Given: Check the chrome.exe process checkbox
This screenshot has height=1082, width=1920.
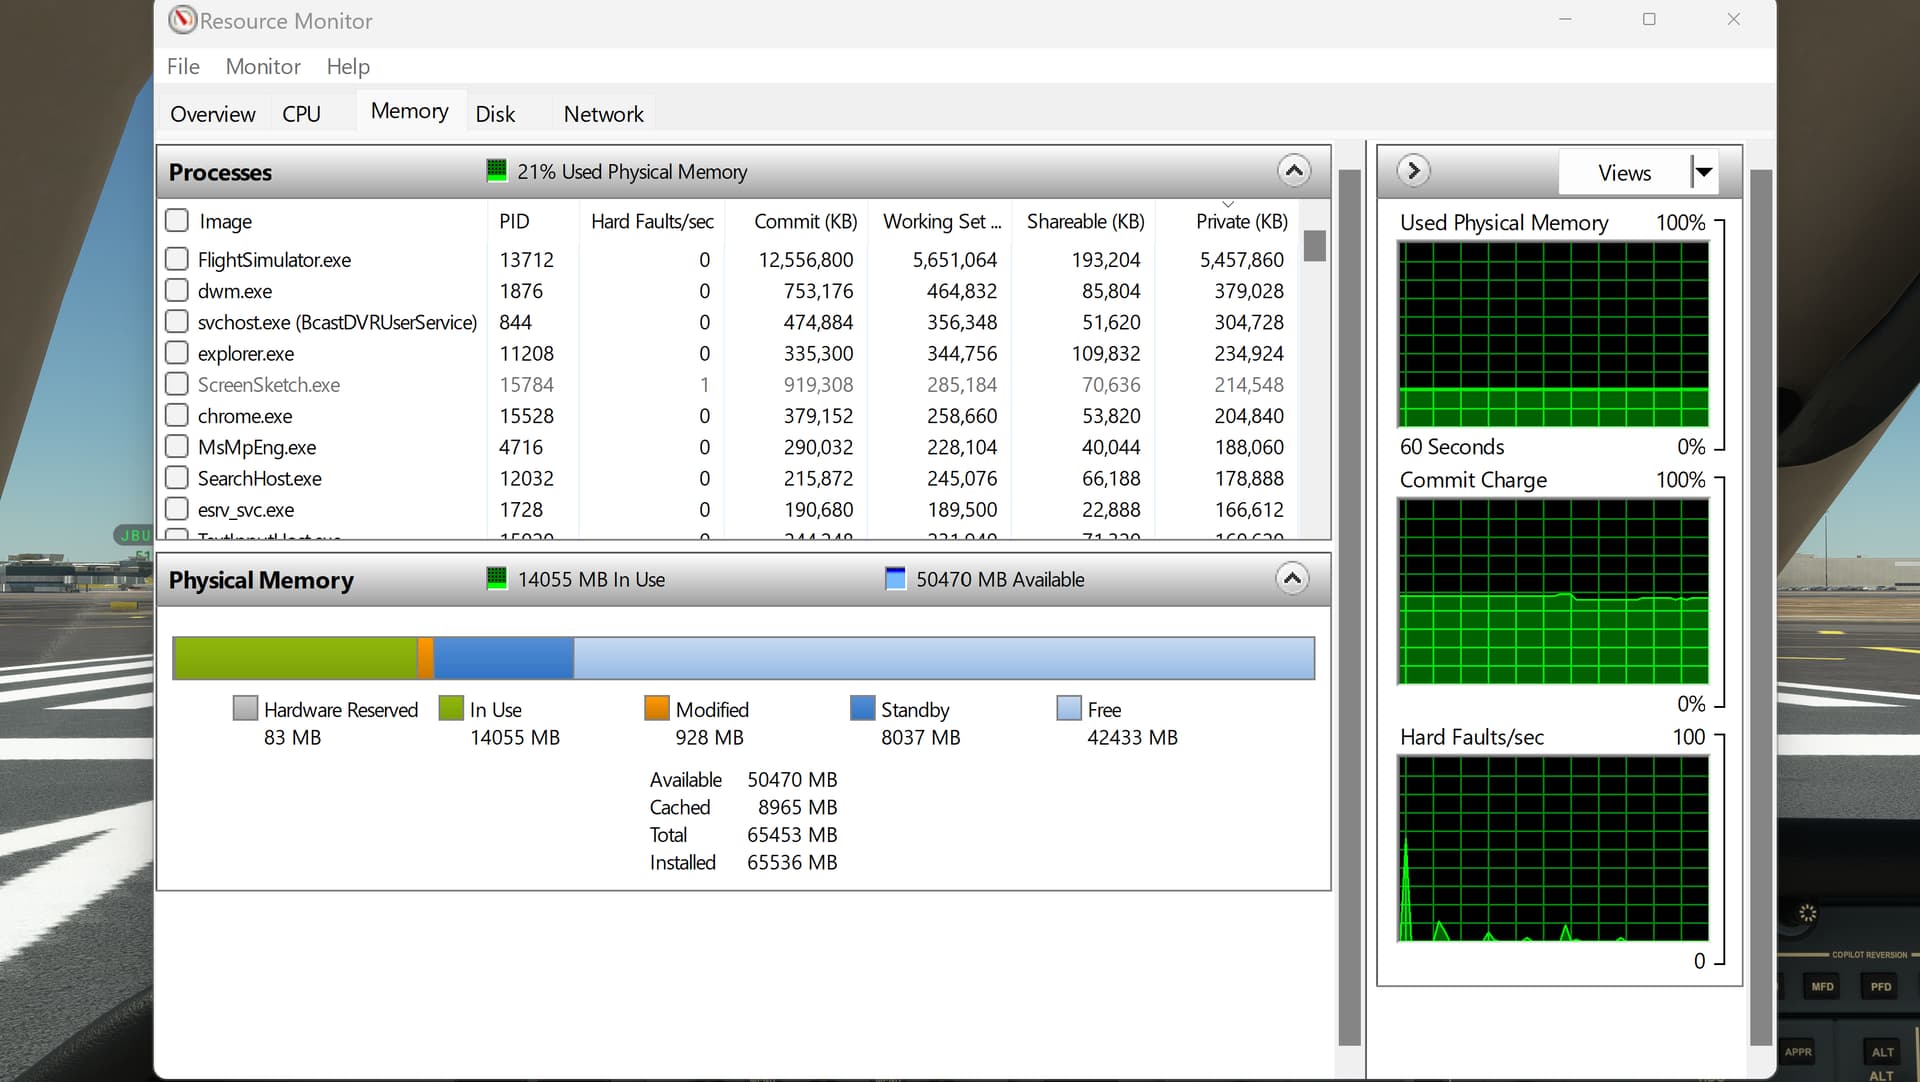Looking at the screenshot, I should (x=177, y=414).
